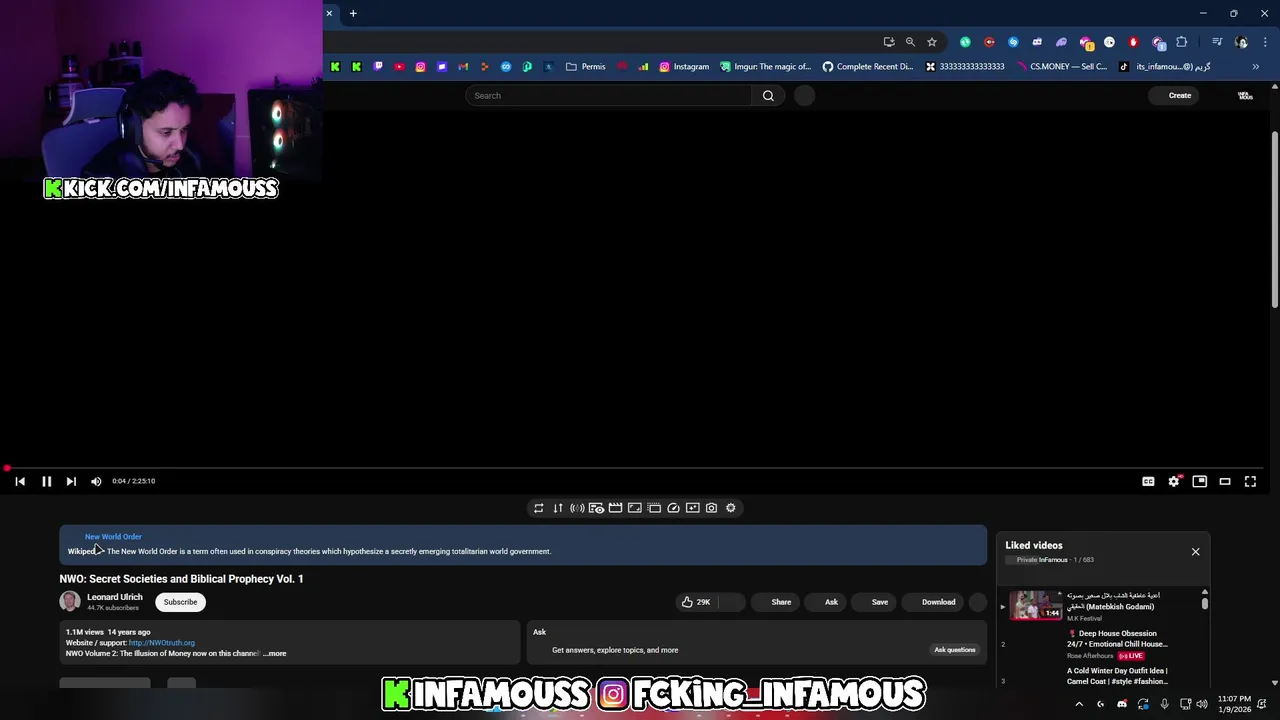The width and height of the screenshot is (1280, 720).
Task: Open Deep House Obsession 24/7 live stream
Action: pyautogui.click(x=1117, y=639)
